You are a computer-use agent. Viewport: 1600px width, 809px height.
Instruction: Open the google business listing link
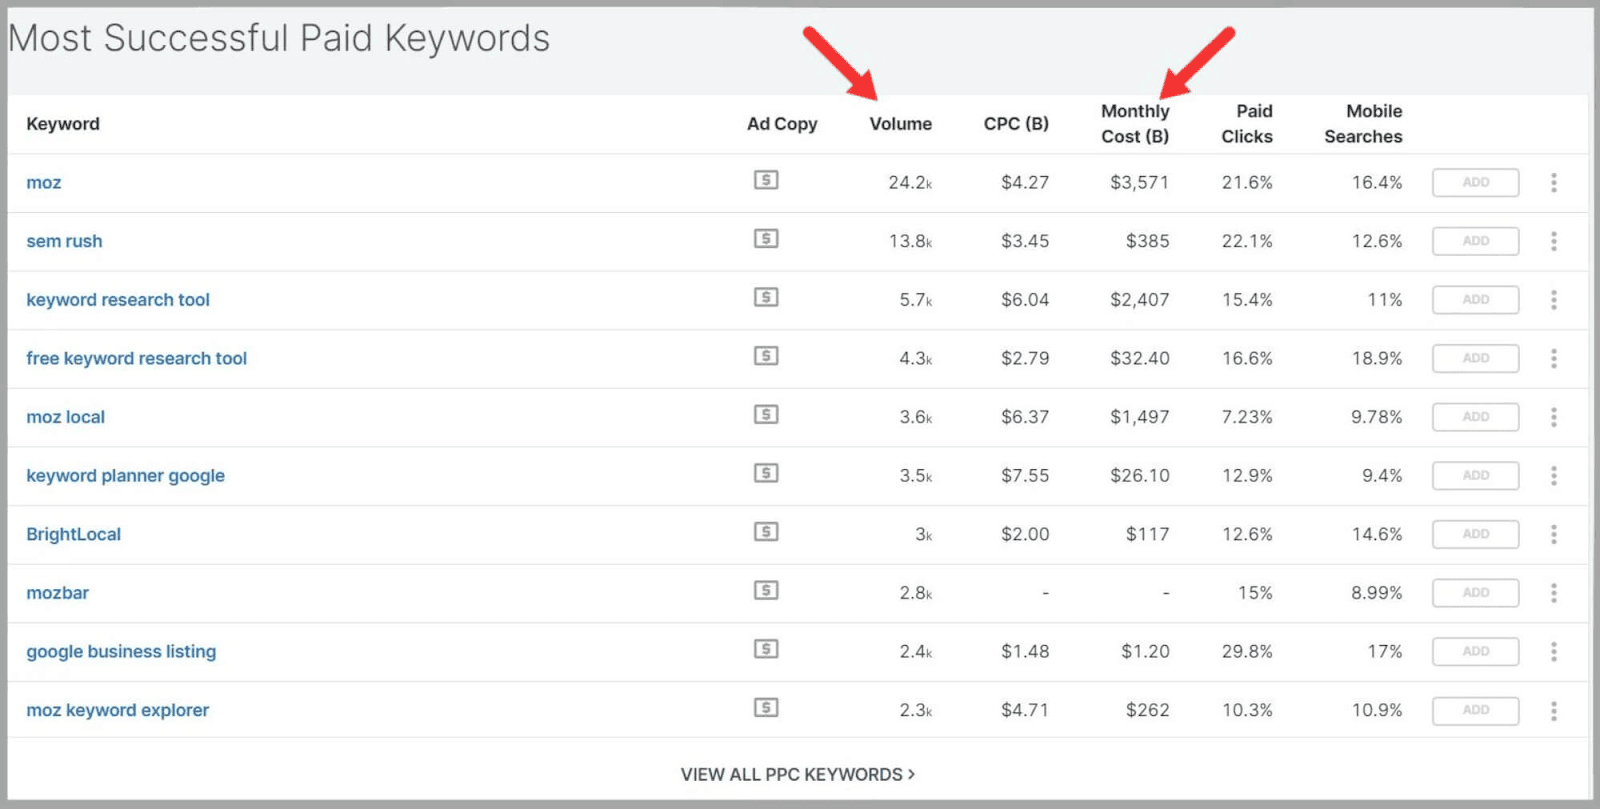tap(121, 652)
